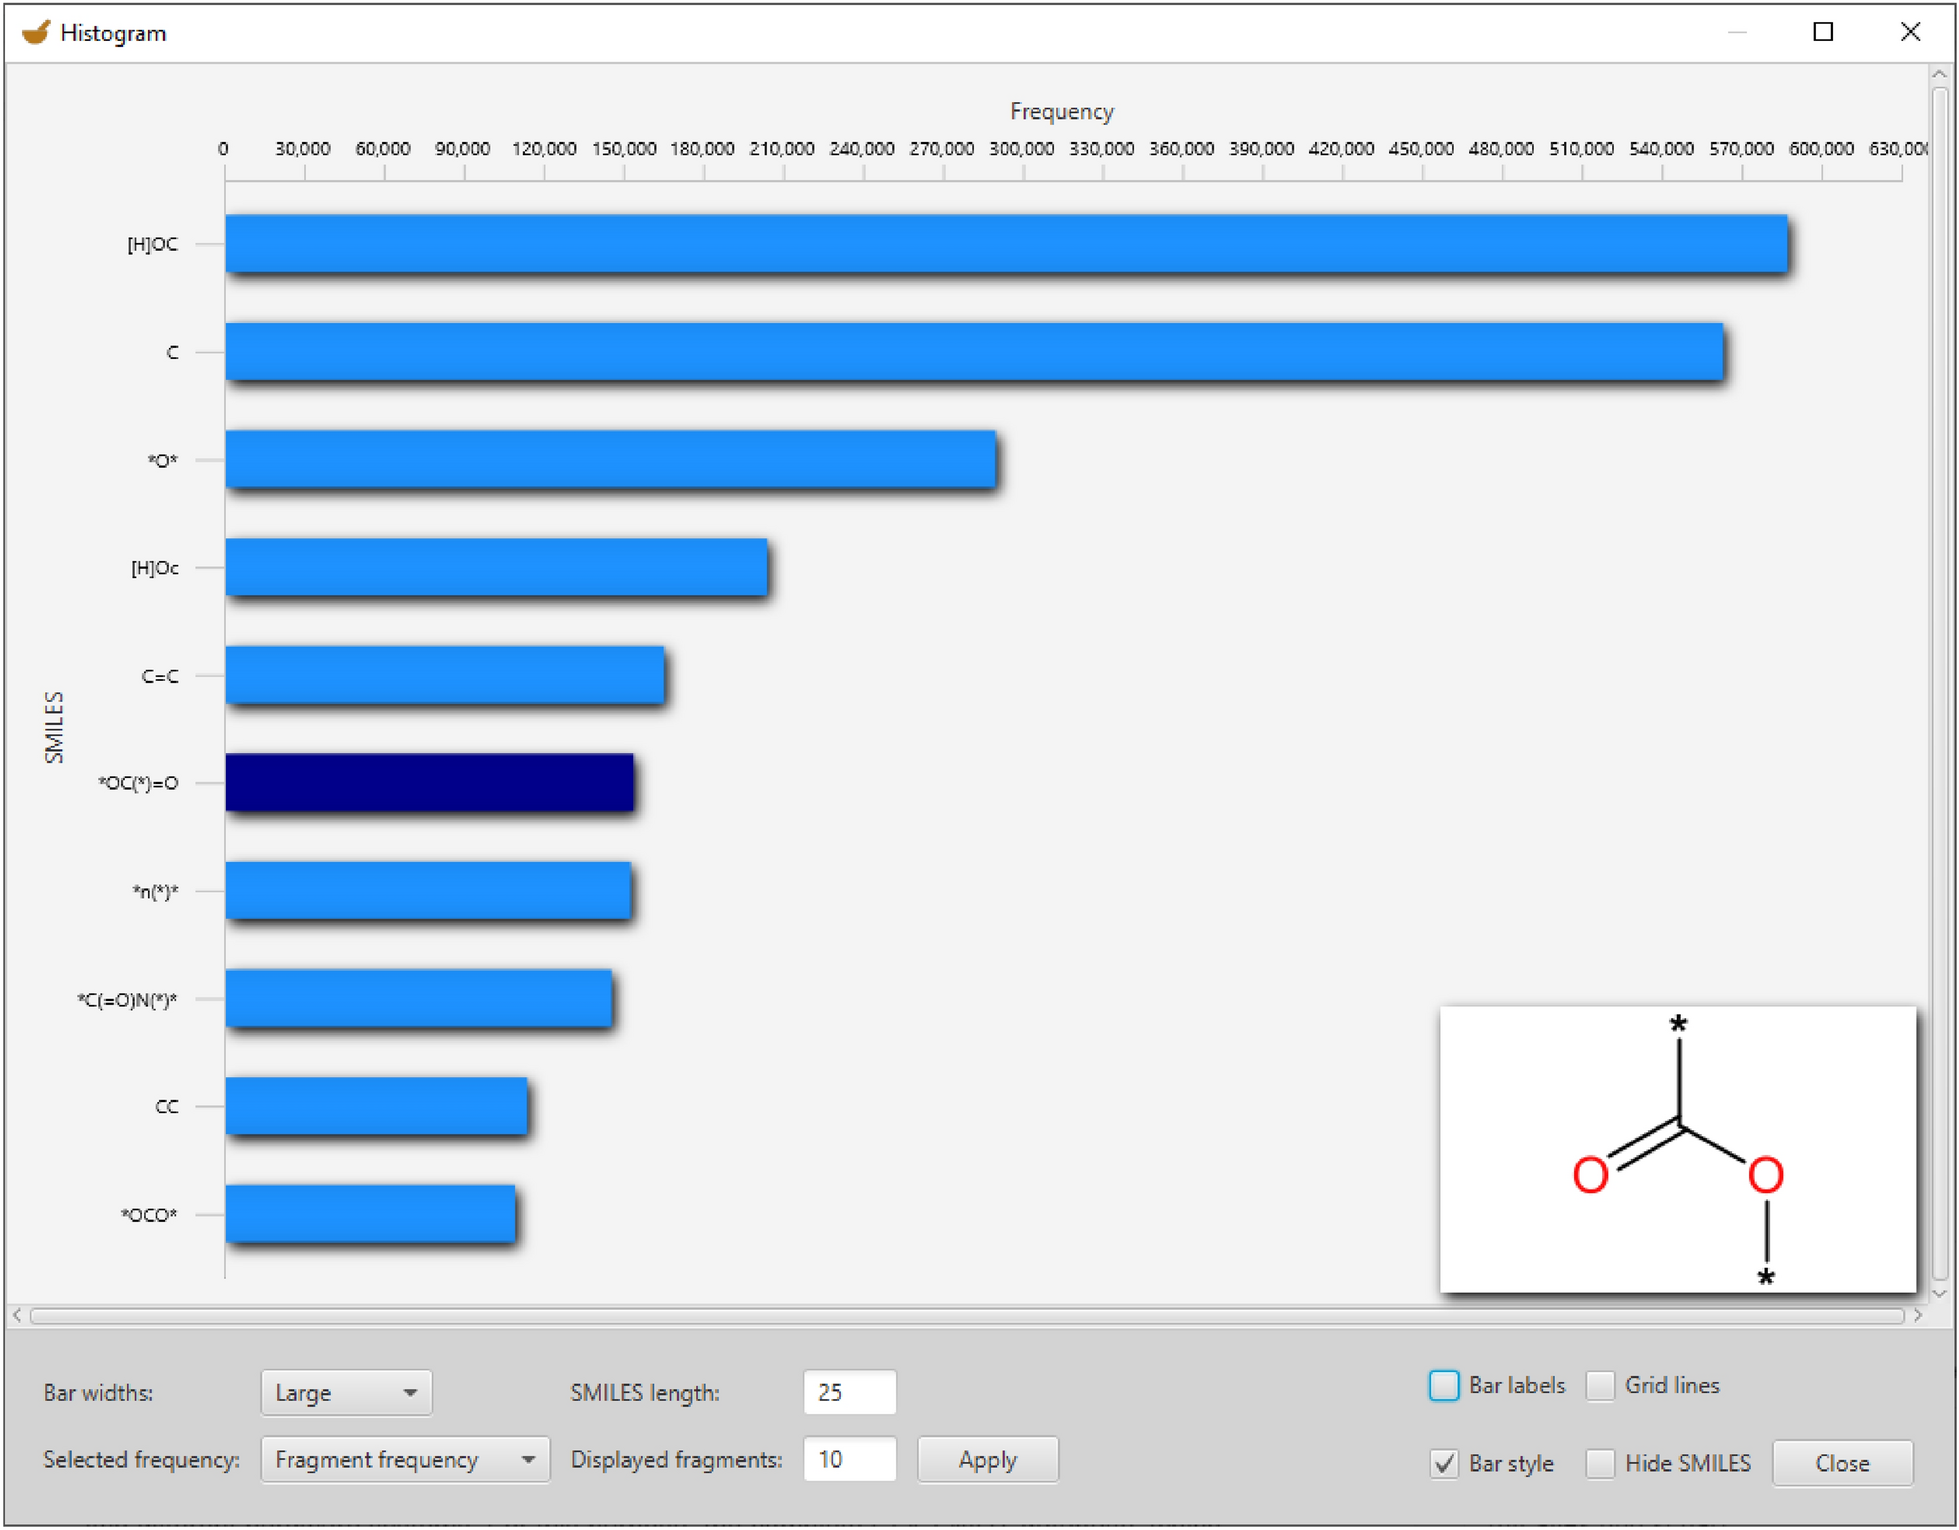Click the Histogram app icon in title bar
The image size is (1959, 1530).
[36, 32]
